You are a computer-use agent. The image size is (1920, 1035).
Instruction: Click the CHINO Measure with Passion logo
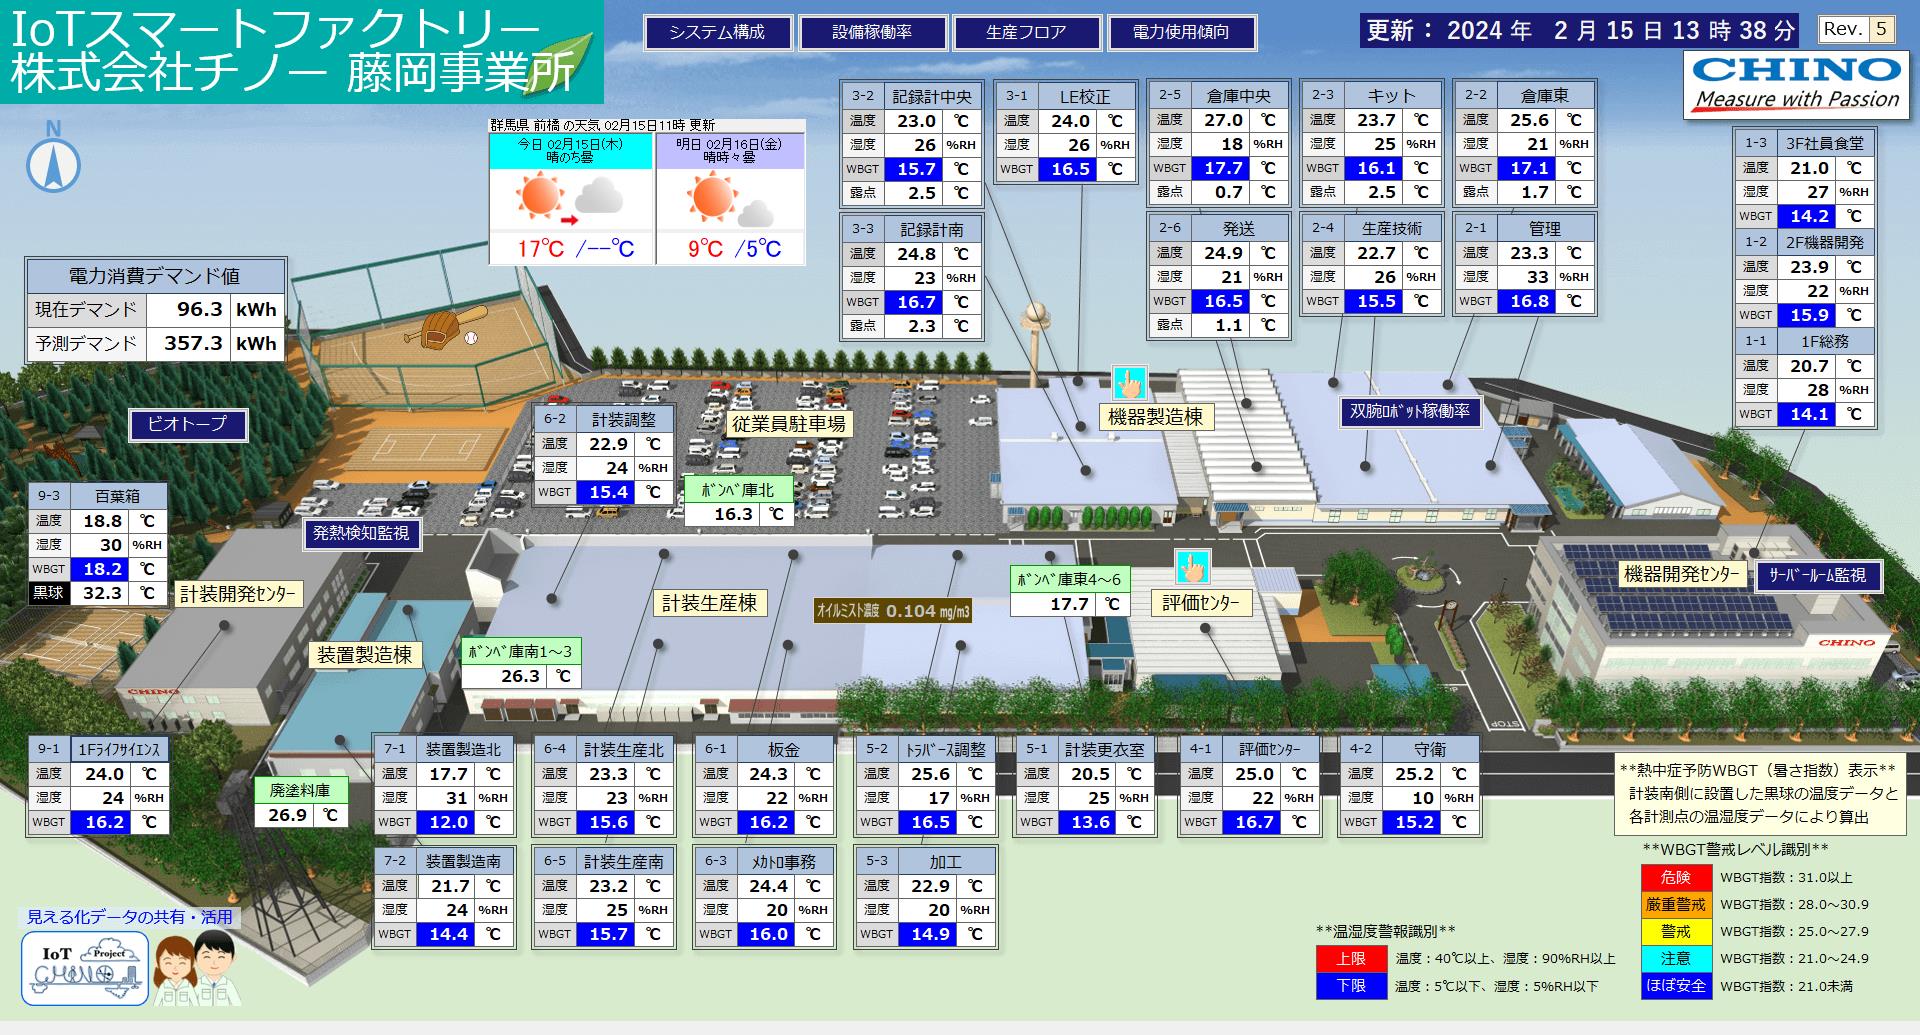coord(1796,85)
